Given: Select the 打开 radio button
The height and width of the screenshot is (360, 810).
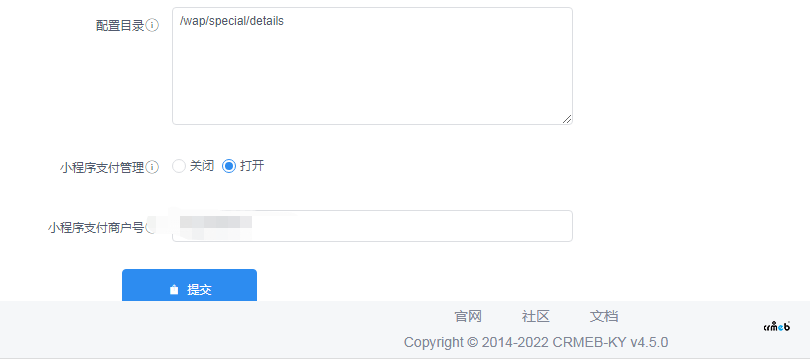Looking at the screenshot, I should (229, 166).
